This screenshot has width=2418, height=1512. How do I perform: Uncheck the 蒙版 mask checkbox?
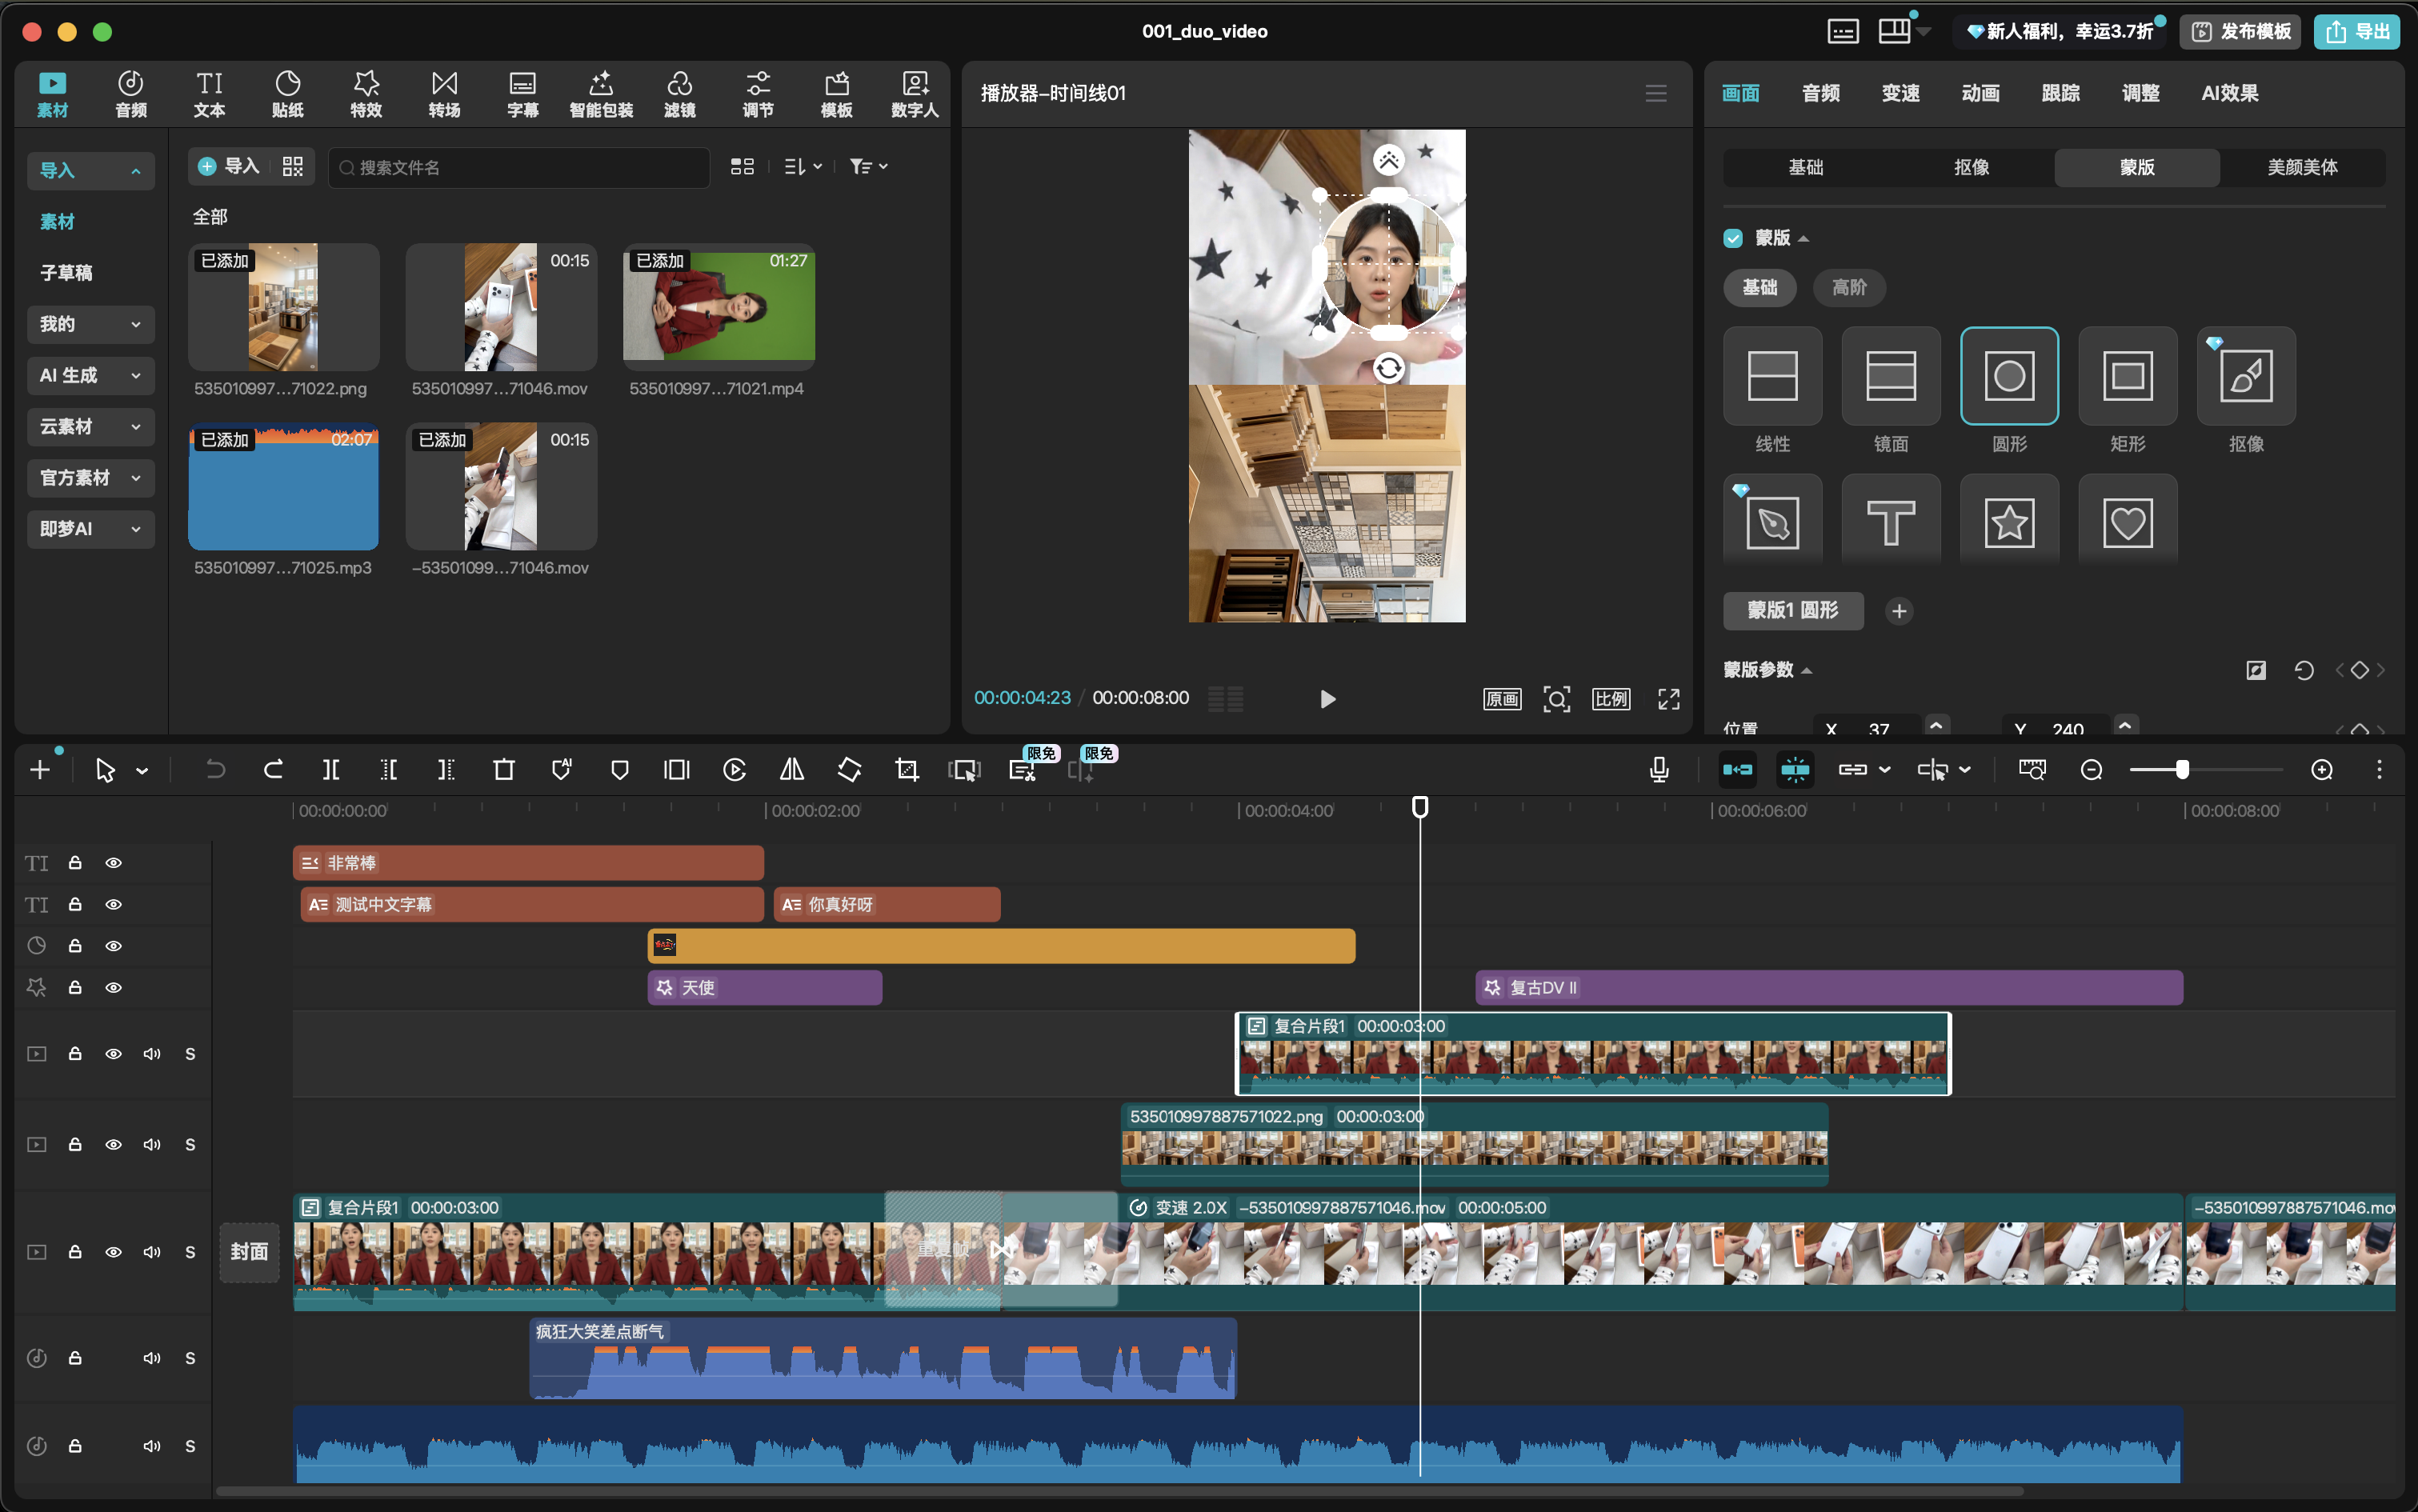[1733, 238]
